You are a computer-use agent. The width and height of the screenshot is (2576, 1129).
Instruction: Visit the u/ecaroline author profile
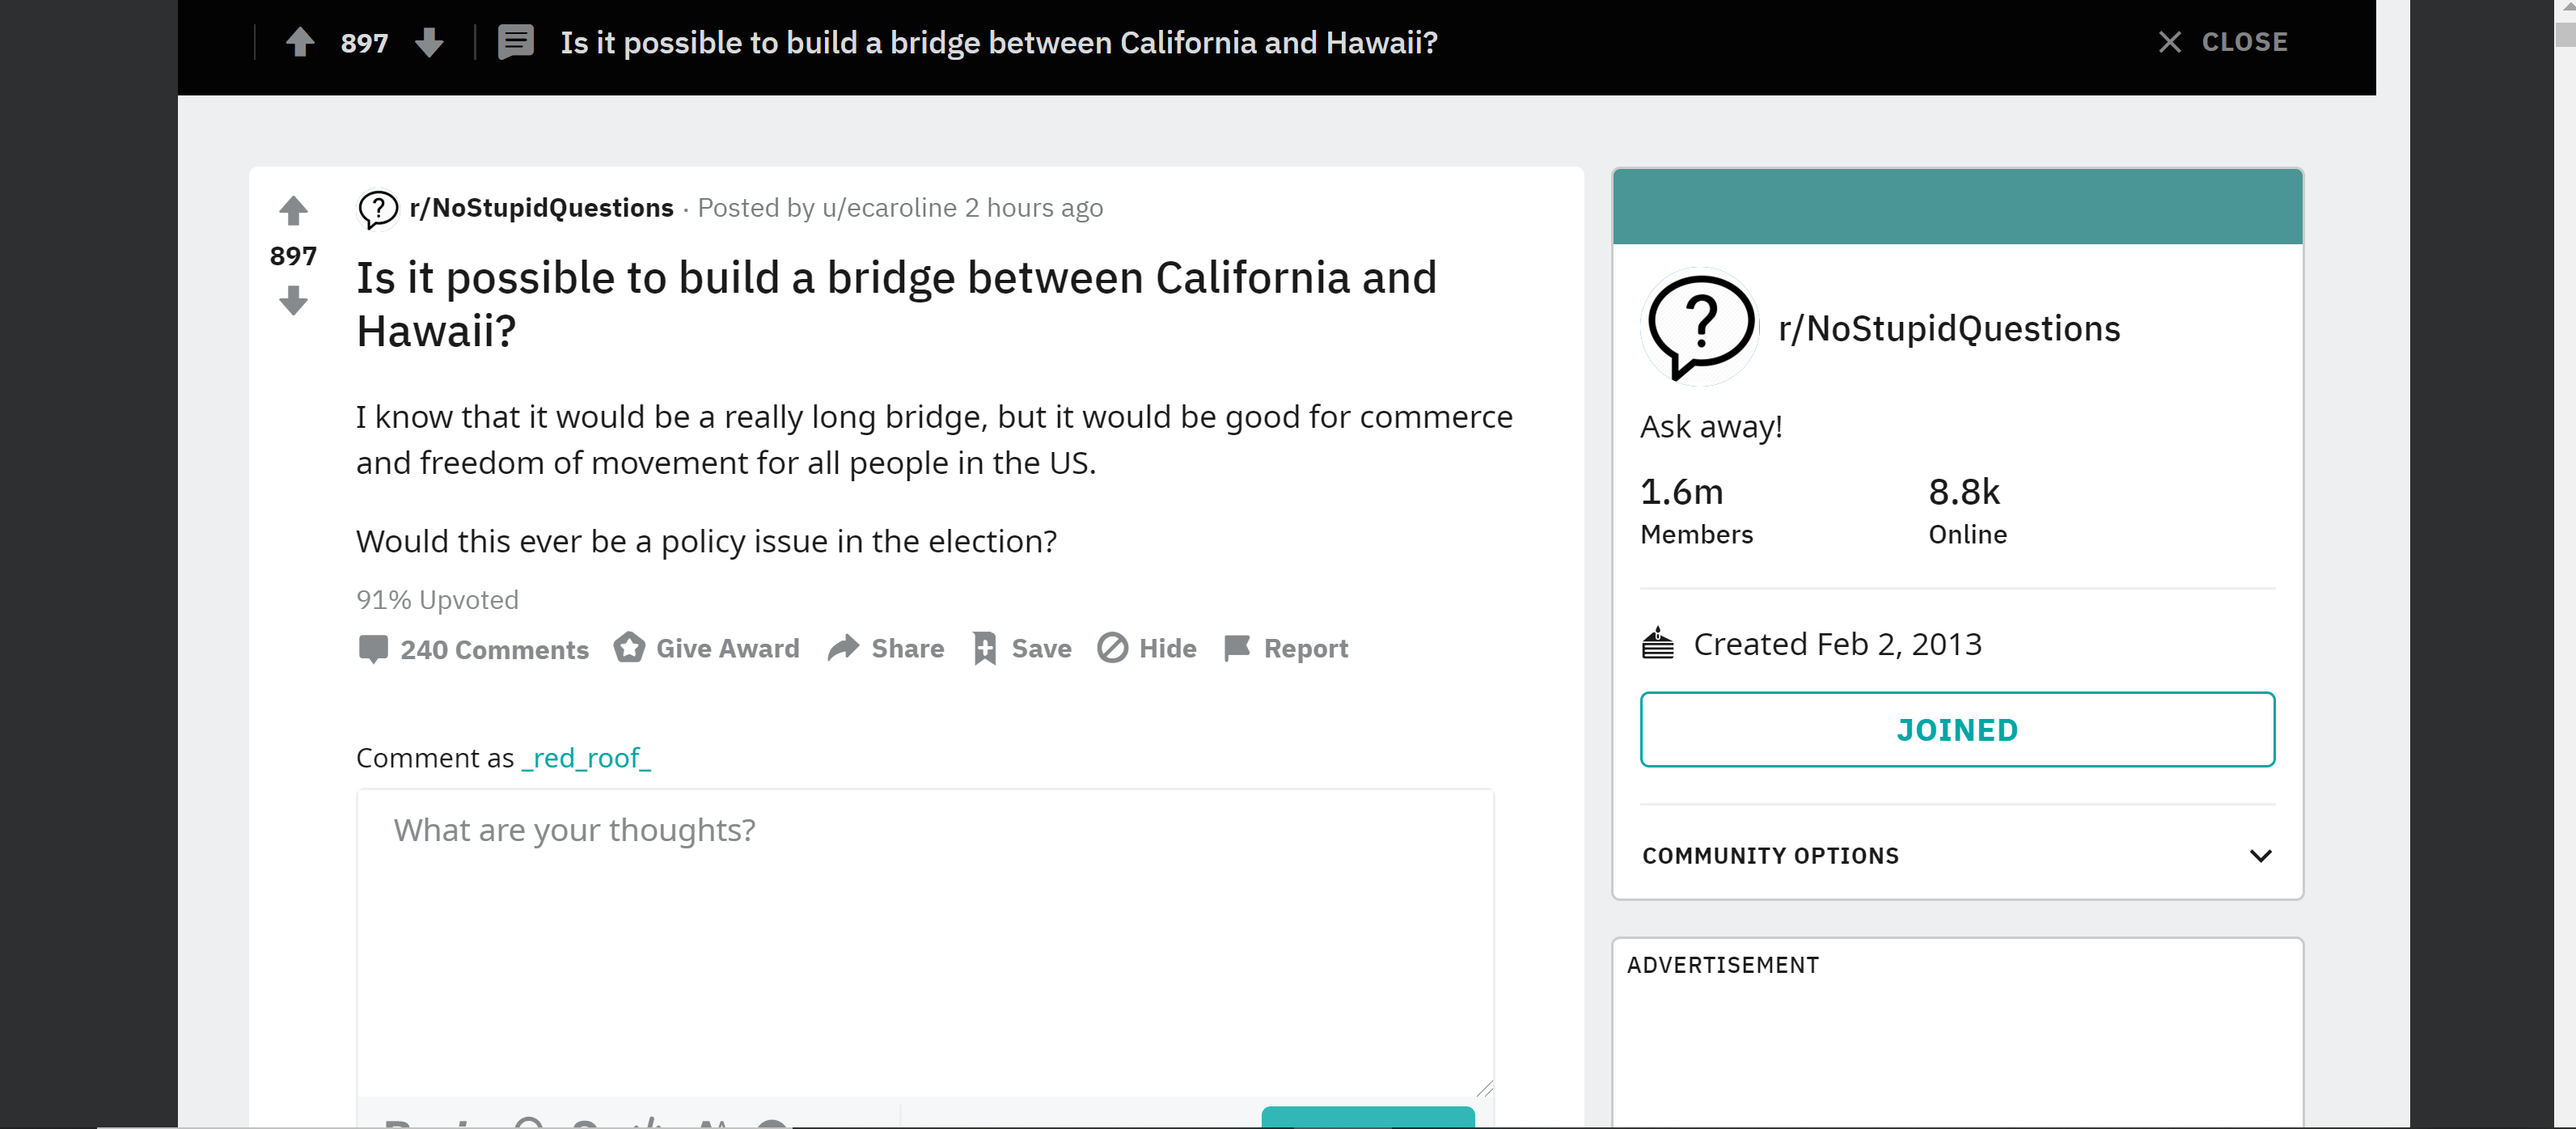(889, 208)
